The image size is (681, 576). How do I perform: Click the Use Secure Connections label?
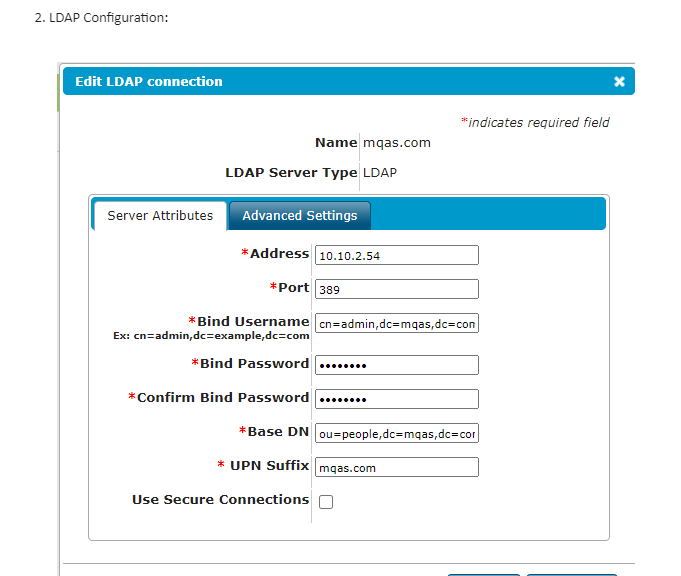pyautogui.click(x=221, y=500)
